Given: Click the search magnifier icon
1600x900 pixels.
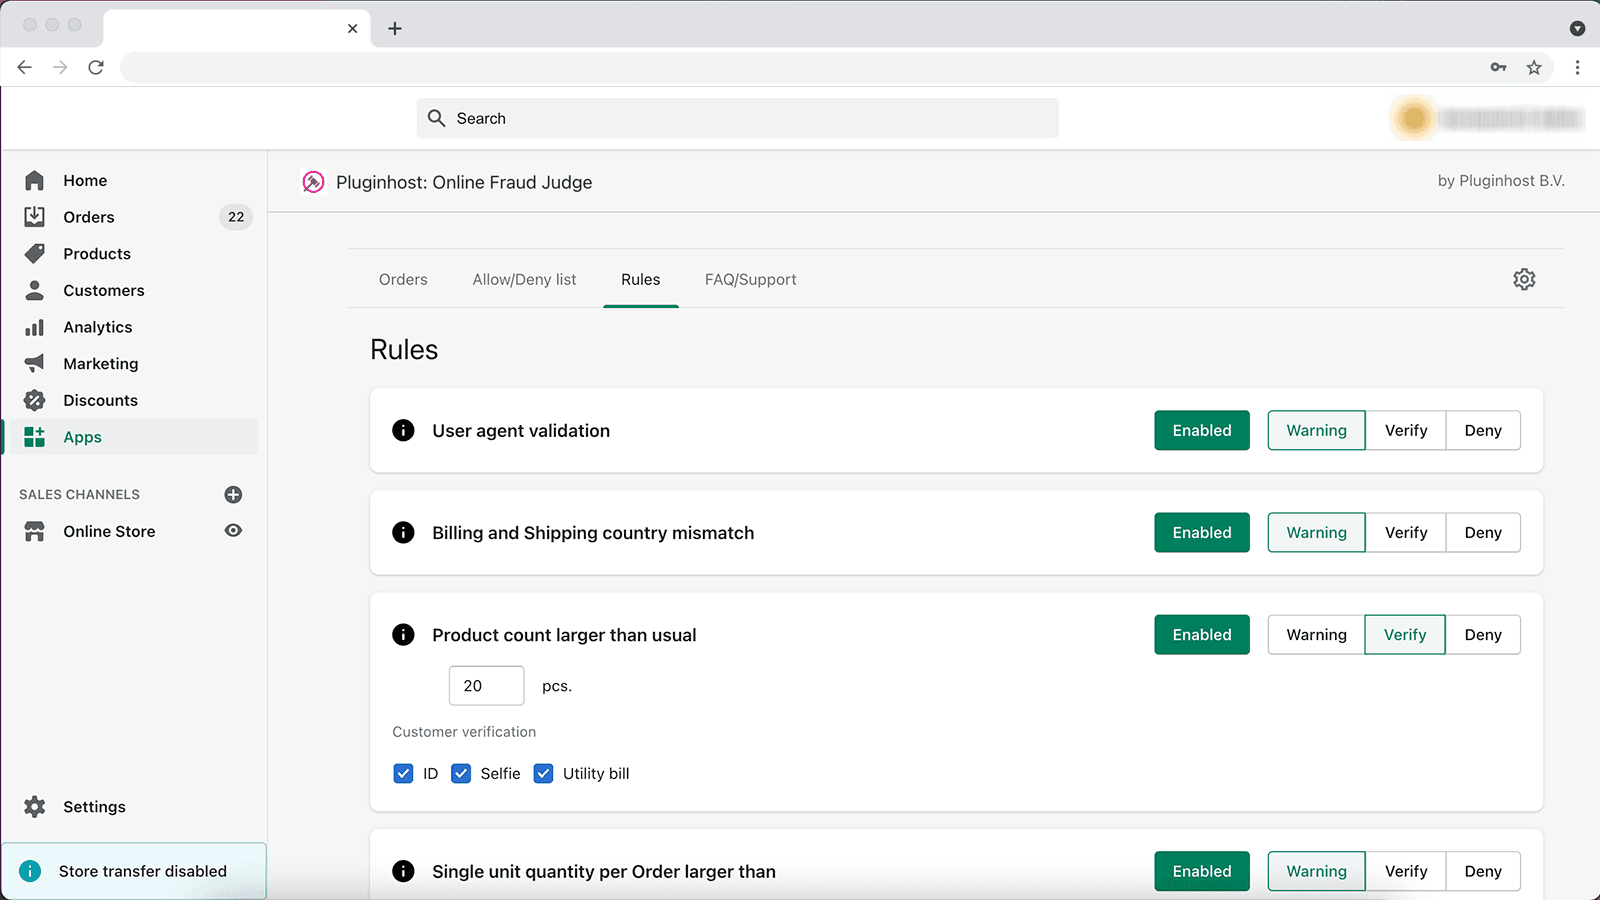Looking at the screenshot, I should pyautogui.click(x=436, y=118).
